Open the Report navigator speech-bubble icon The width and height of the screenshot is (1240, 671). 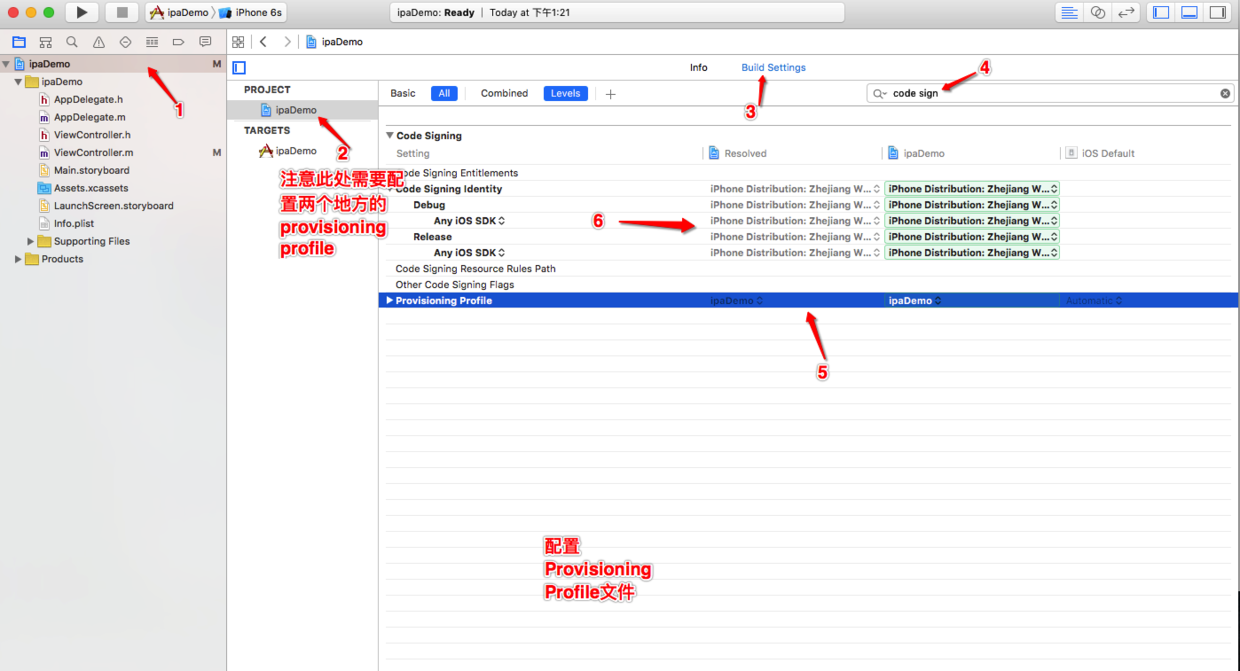coord(205,42)
